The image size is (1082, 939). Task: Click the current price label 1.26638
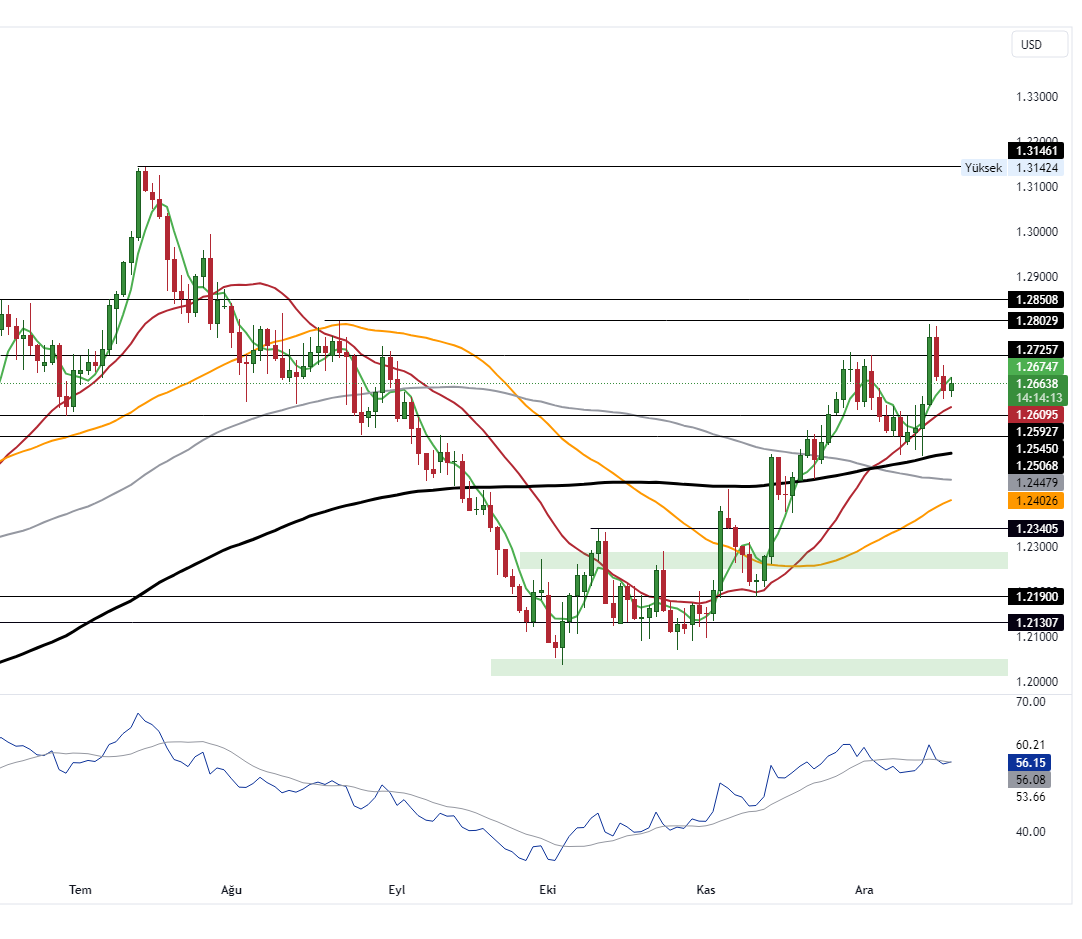coord(1035,381)
